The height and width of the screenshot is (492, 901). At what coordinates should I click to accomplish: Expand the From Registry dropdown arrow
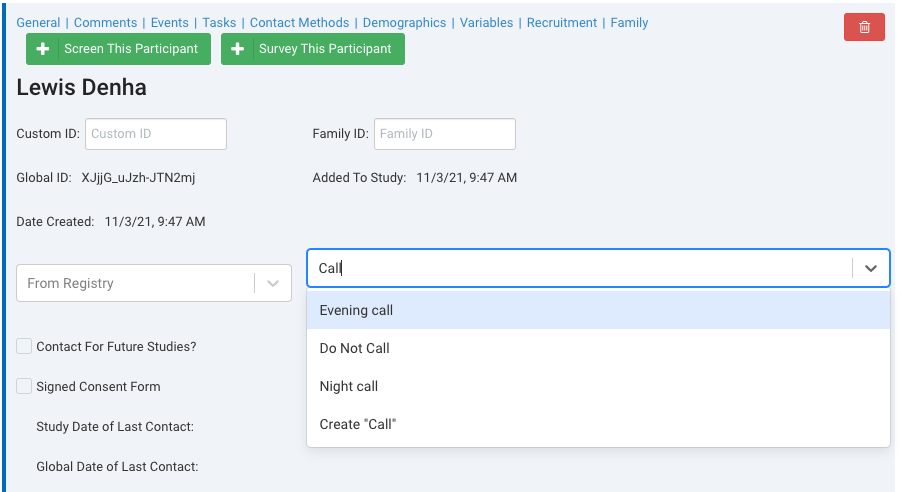tap(273, 283)
